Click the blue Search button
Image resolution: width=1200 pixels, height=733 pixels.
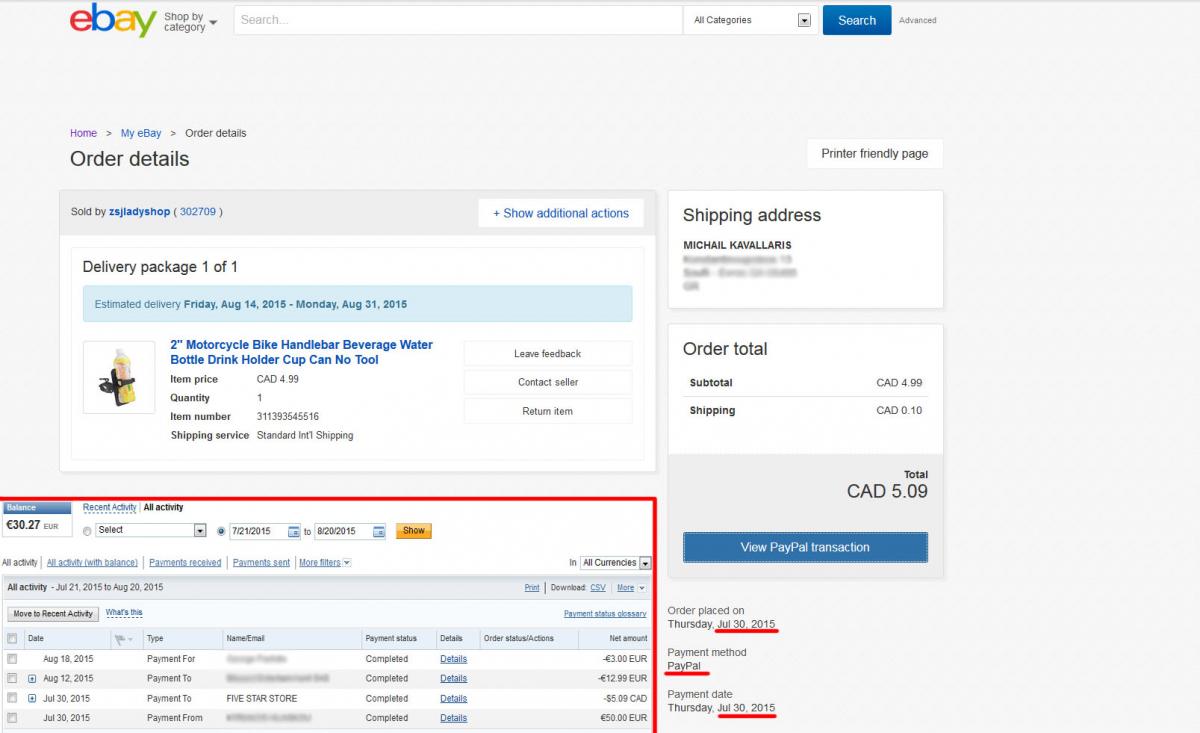[857, 20]
